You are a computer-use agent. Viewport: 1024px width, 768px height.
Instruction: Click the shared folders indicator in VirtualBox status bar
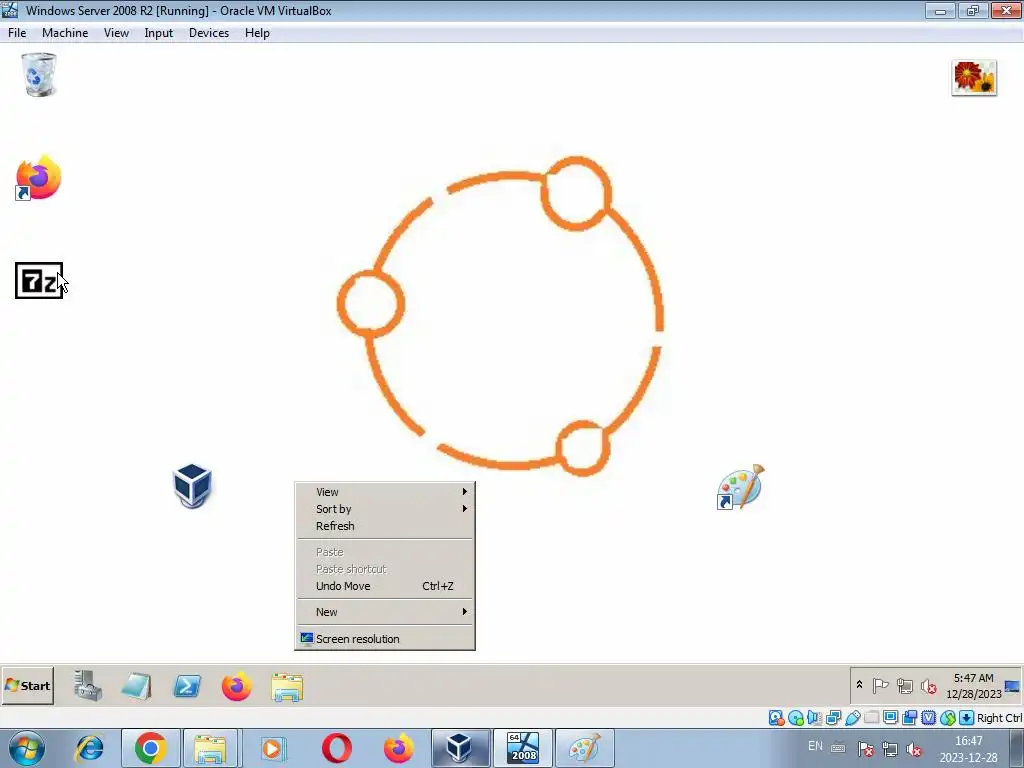pyautogui.click(x=871, y=718)
